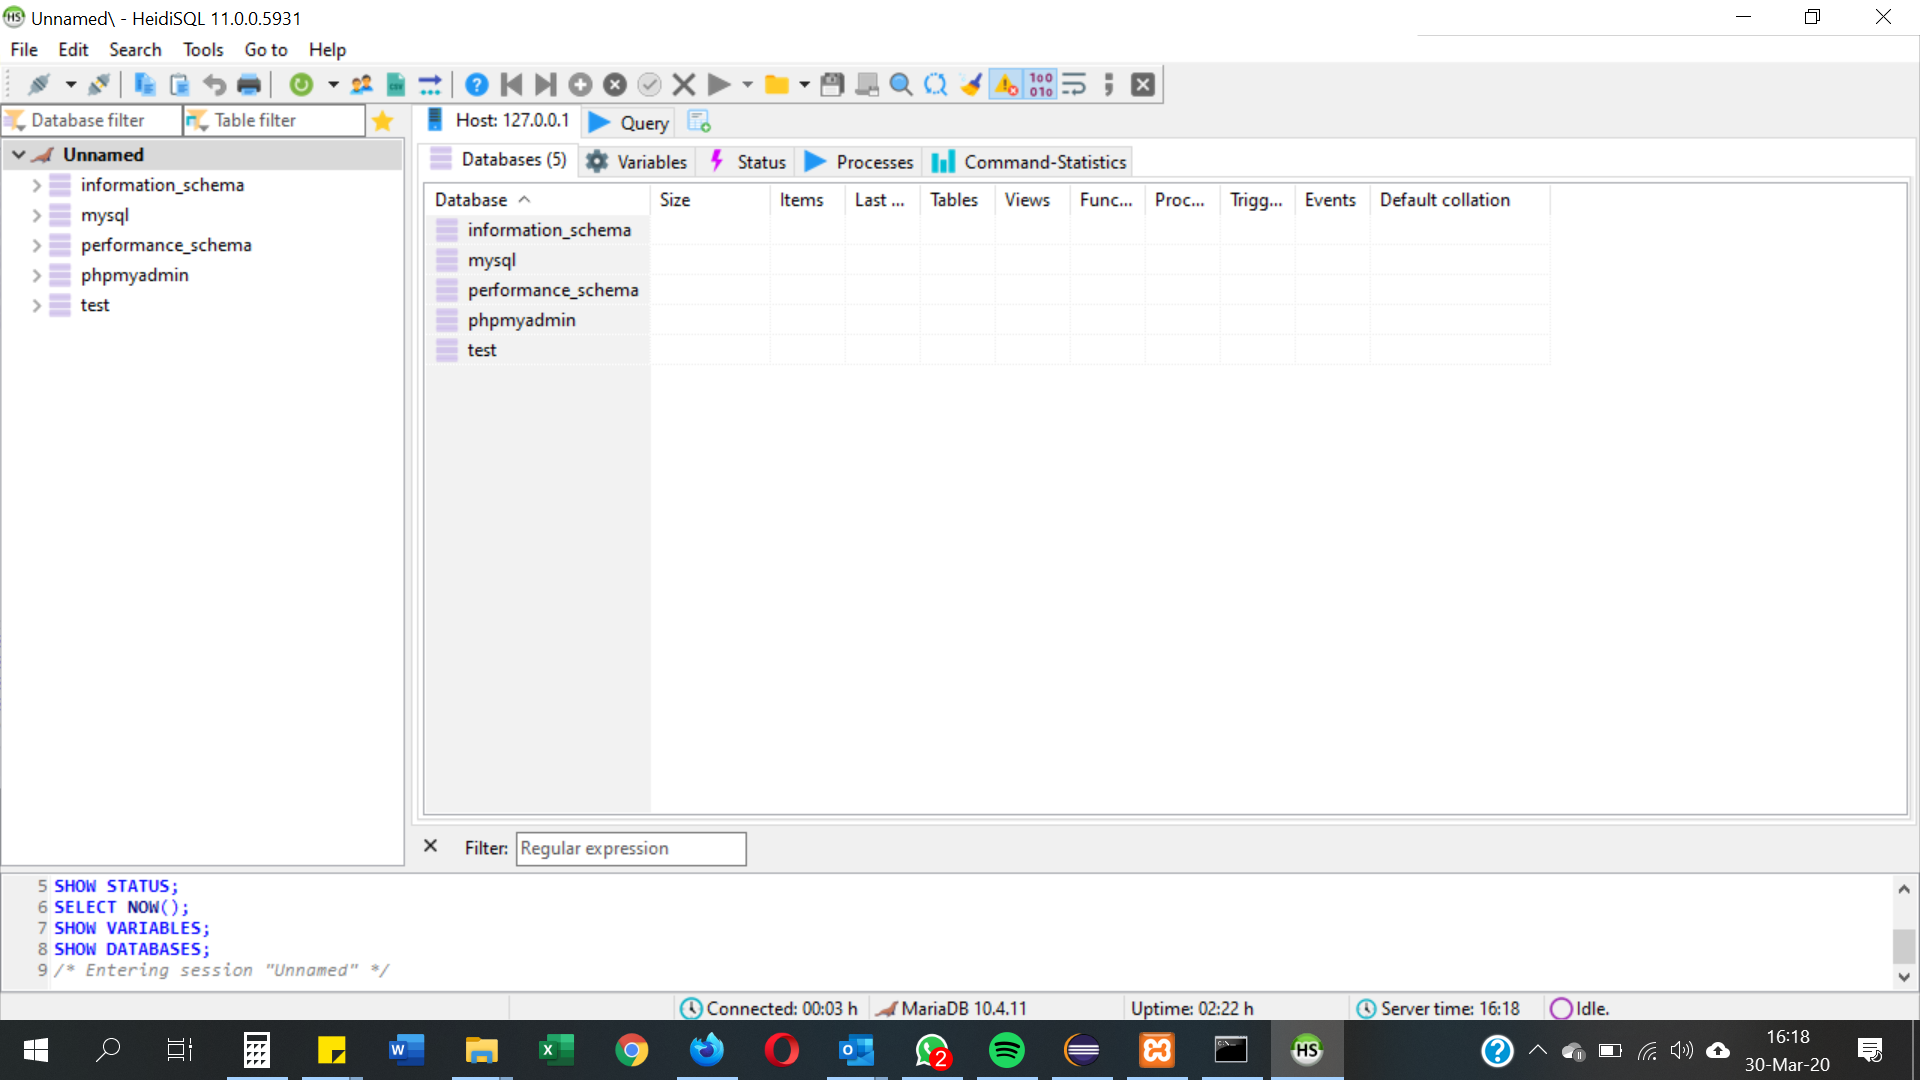
Task: Click the undo arrow icon
Action: tap(214, 85)
